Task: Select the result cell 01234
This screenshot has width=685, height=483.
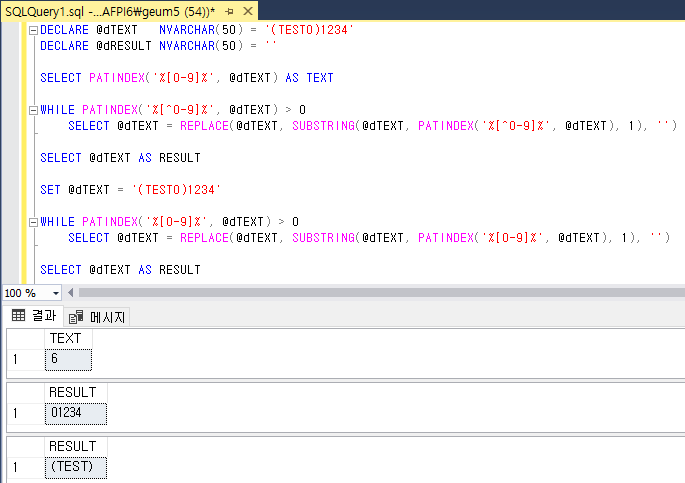Action: pos(76,413)
